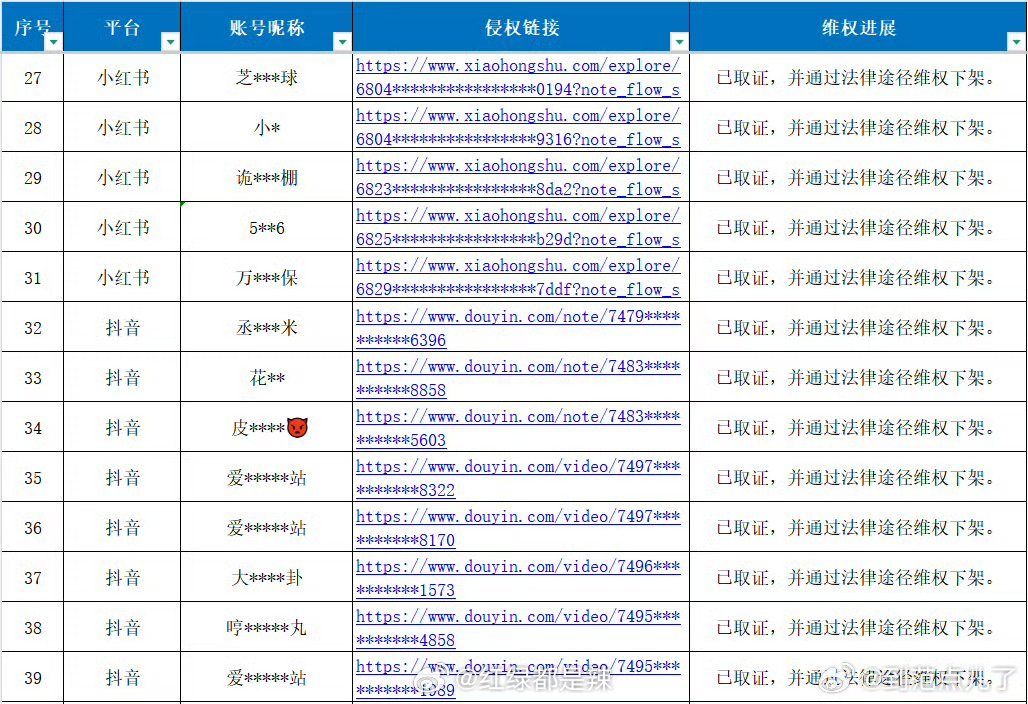Open the xiaohongshu link in row 29
This screenshot has width=1028, height=704.
click(518, 178)
